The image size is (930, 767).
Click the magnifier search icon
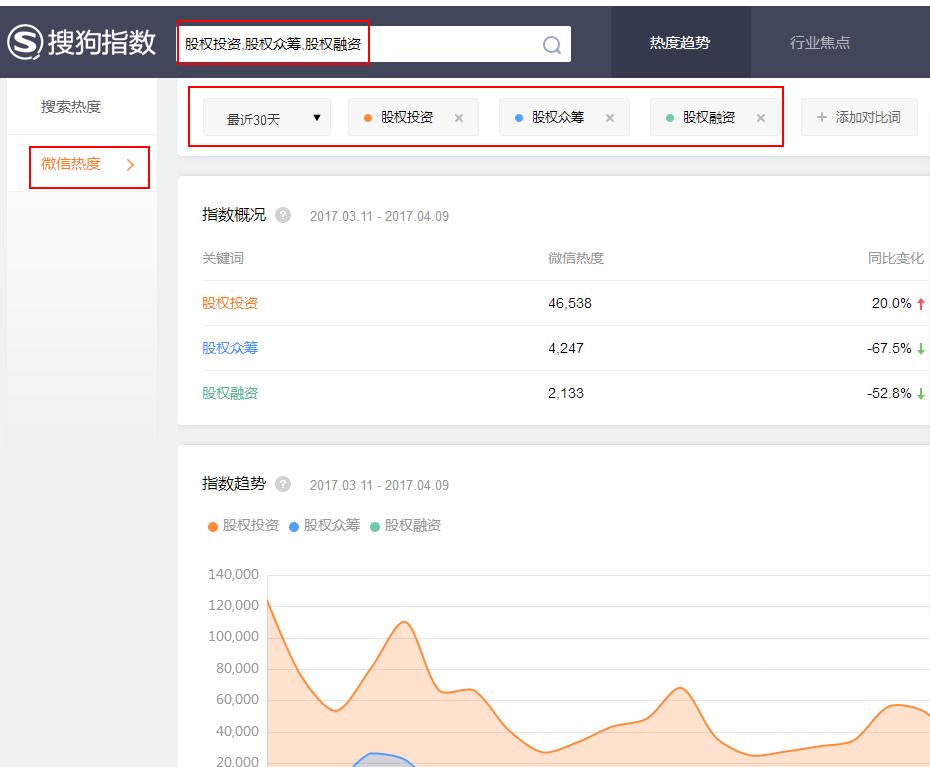tap(550, 44)
